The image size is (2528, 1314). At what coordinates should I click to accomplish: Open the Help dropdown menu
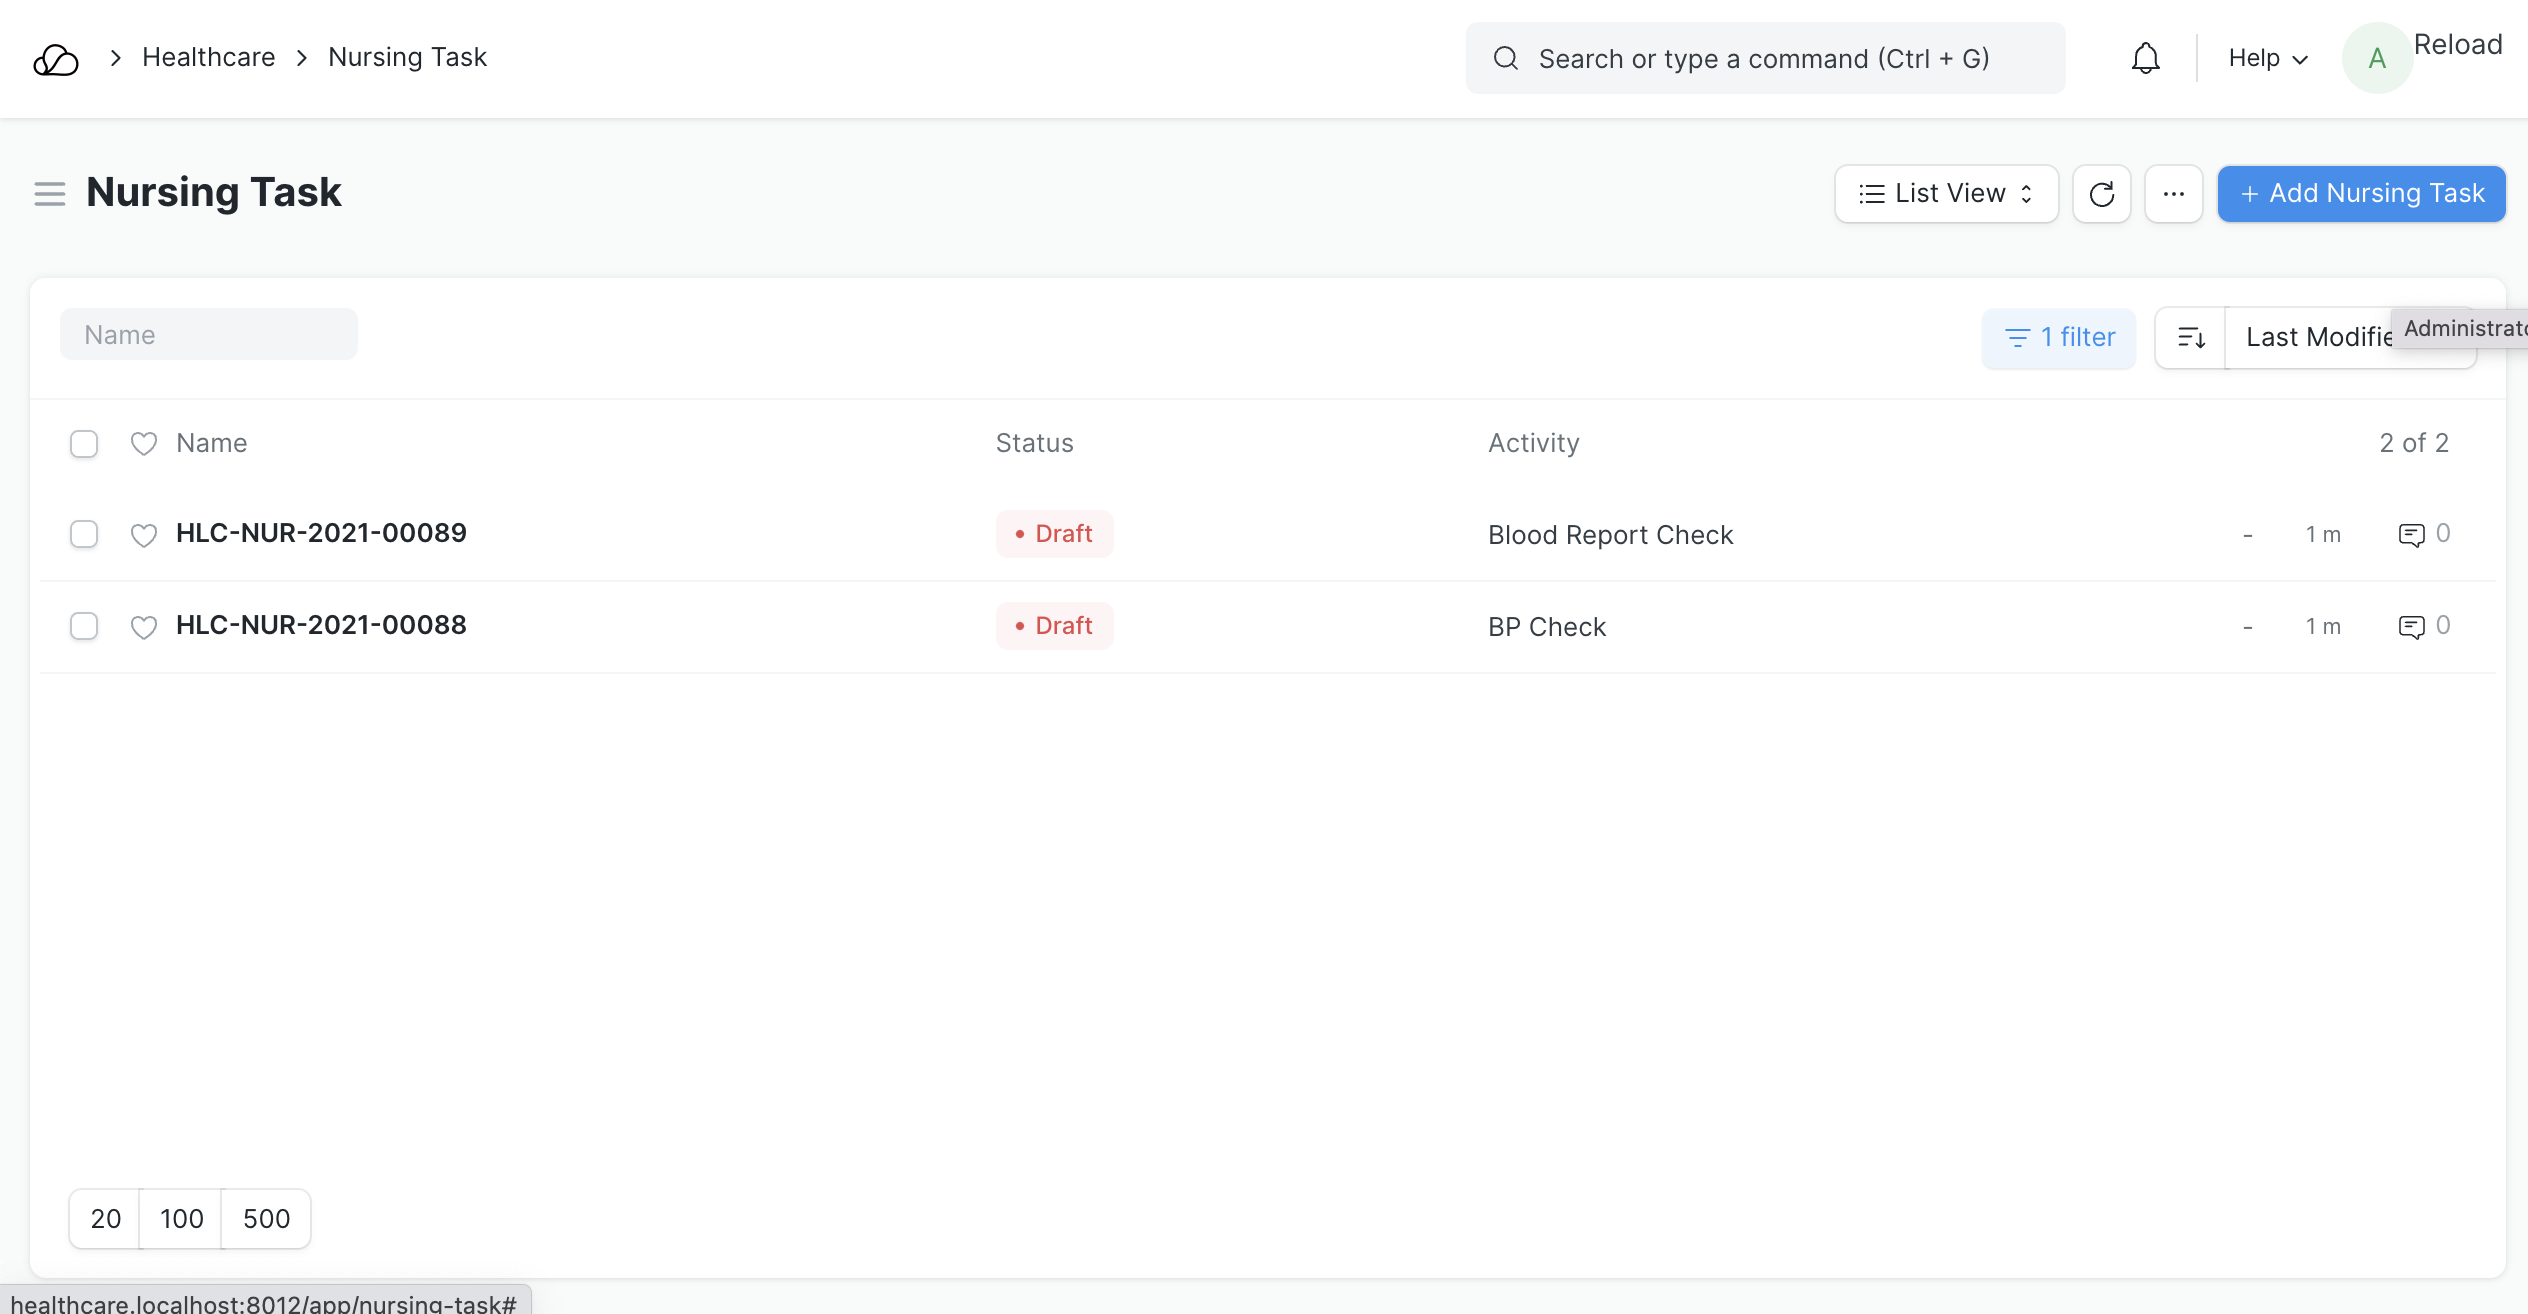2267,58
